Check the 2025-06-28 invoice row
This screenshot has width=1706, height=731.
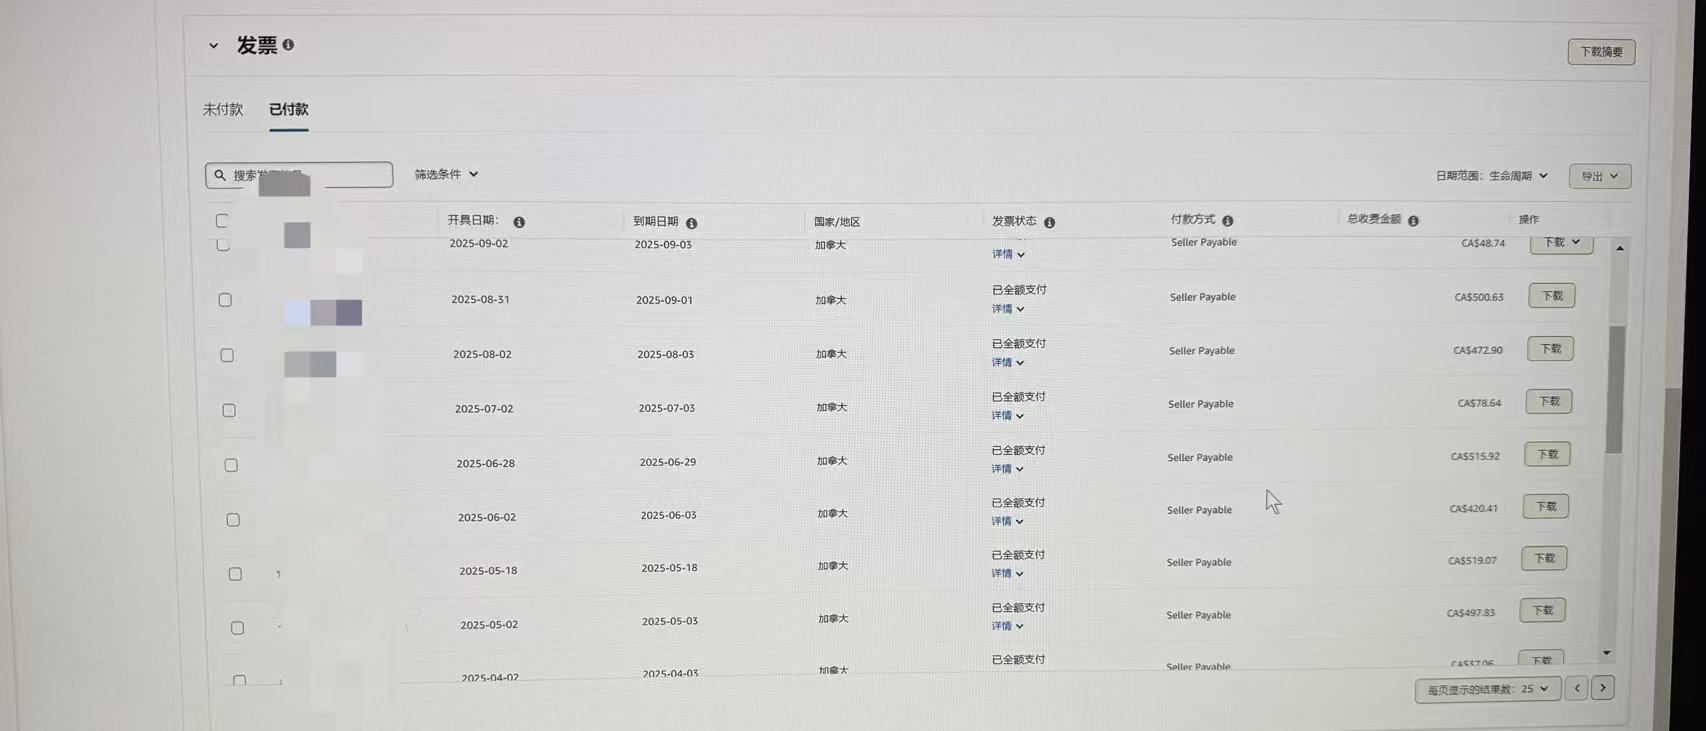click(231, 465)
